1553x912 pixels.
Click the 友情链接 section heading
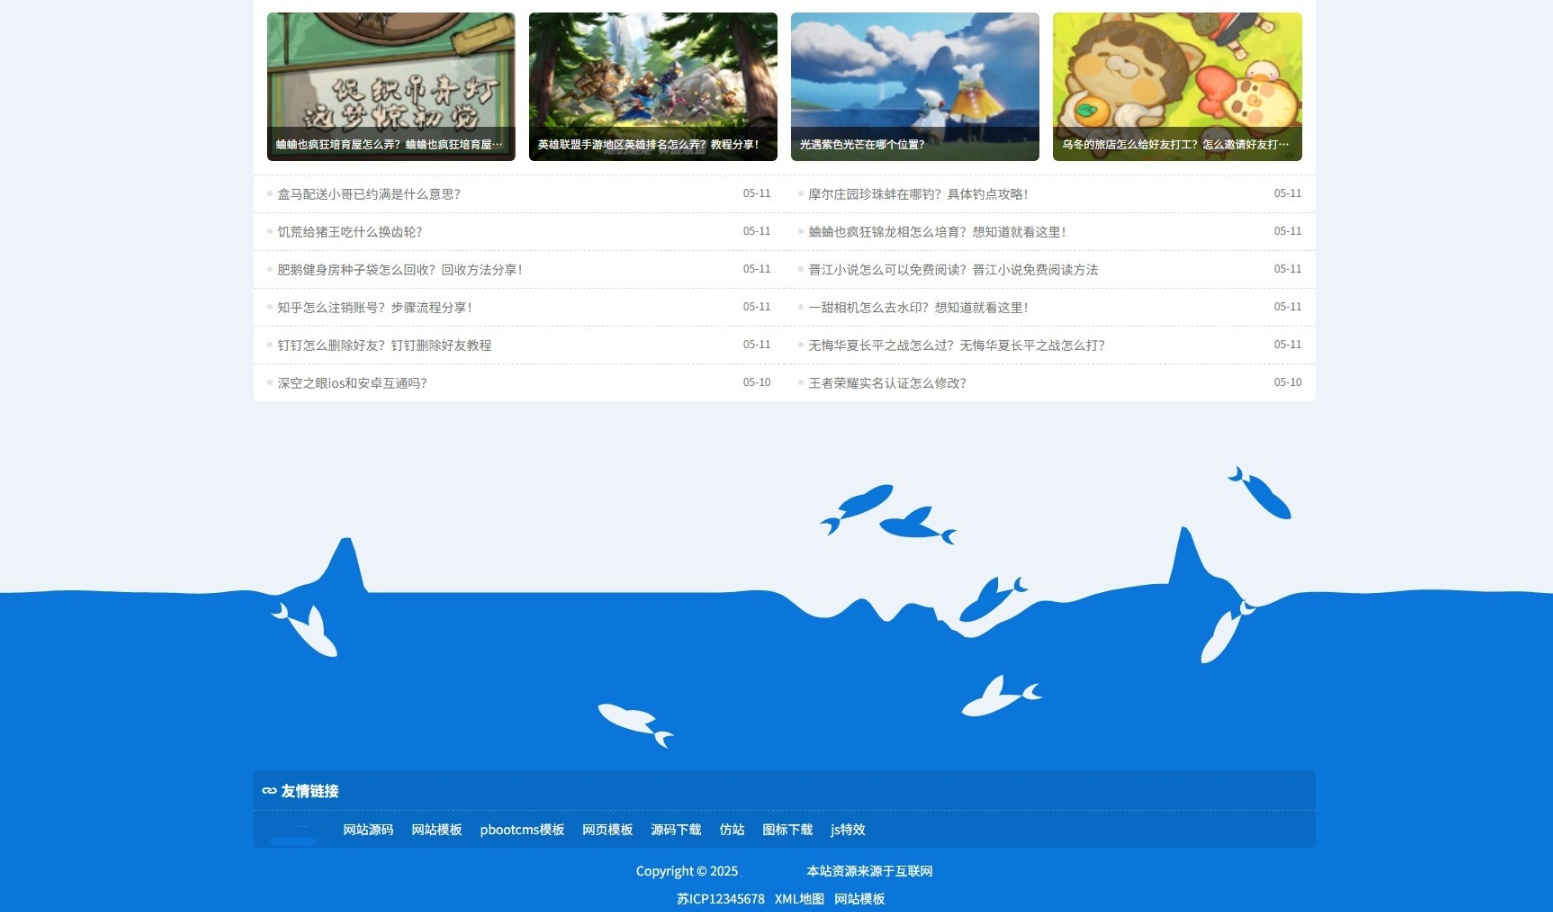pos(310,791)
